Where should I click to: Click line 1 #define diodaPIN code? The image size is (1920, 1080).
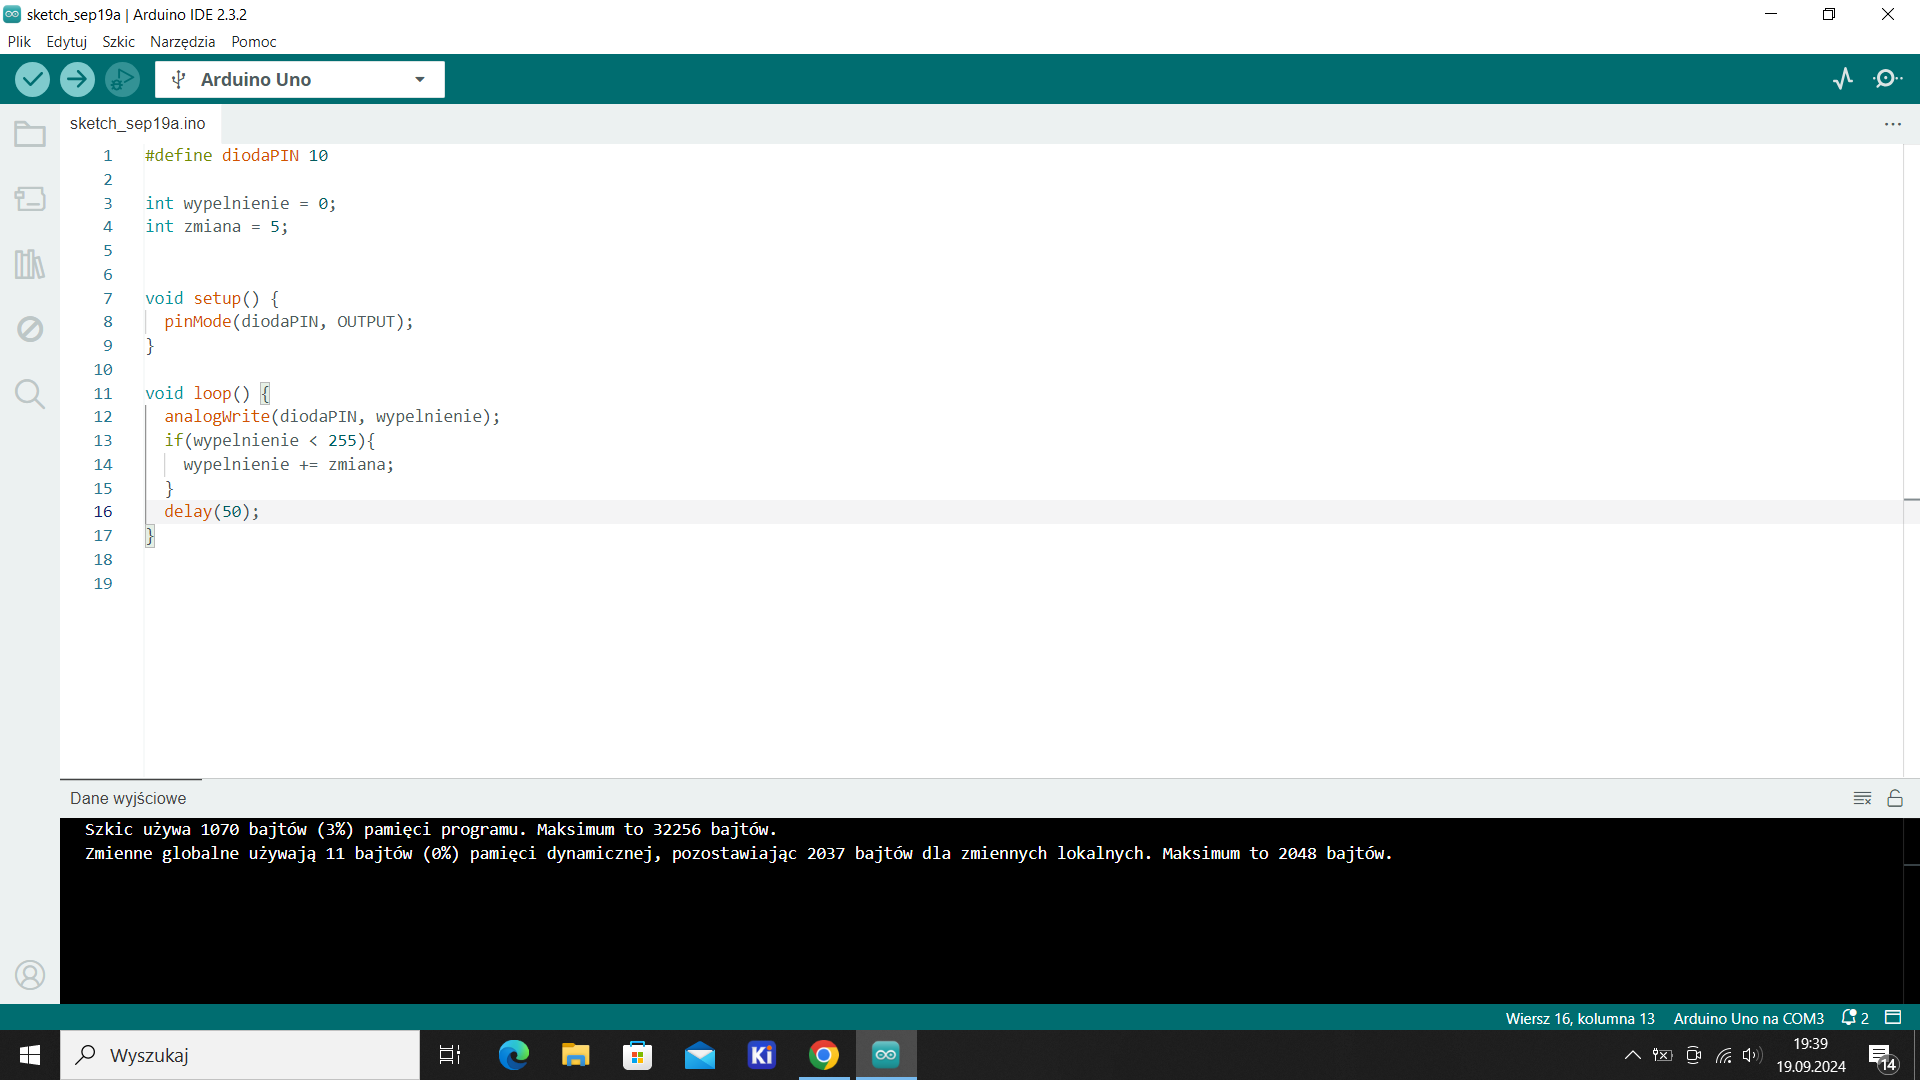pos(237,155)
